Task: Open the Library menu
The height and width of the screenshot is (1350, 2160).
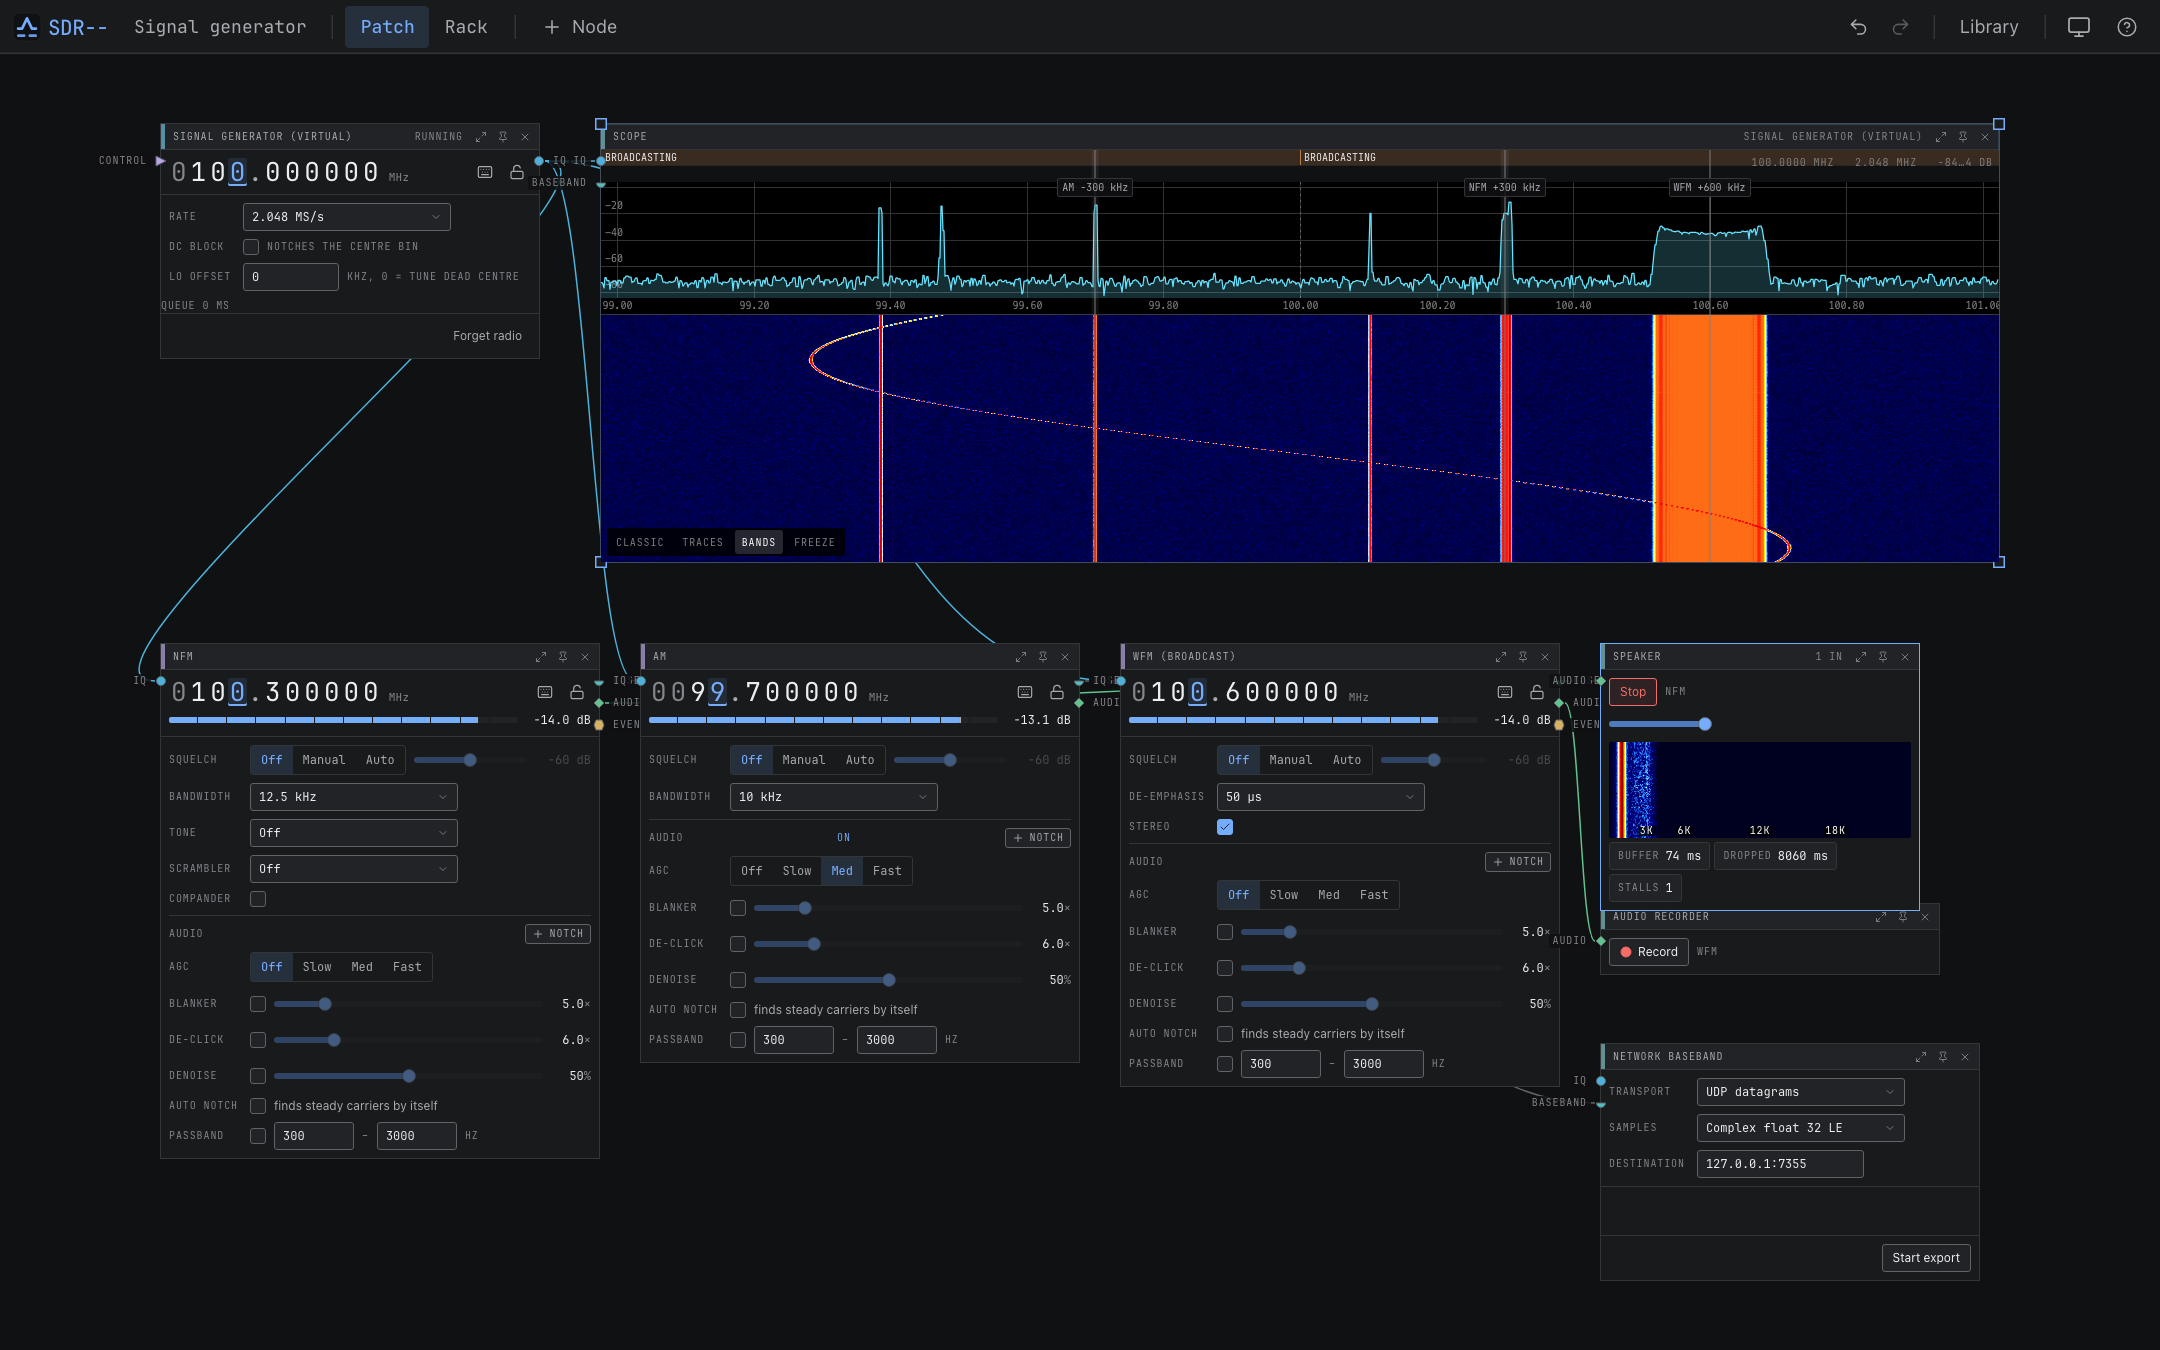Action: [x=1989, y=27]
